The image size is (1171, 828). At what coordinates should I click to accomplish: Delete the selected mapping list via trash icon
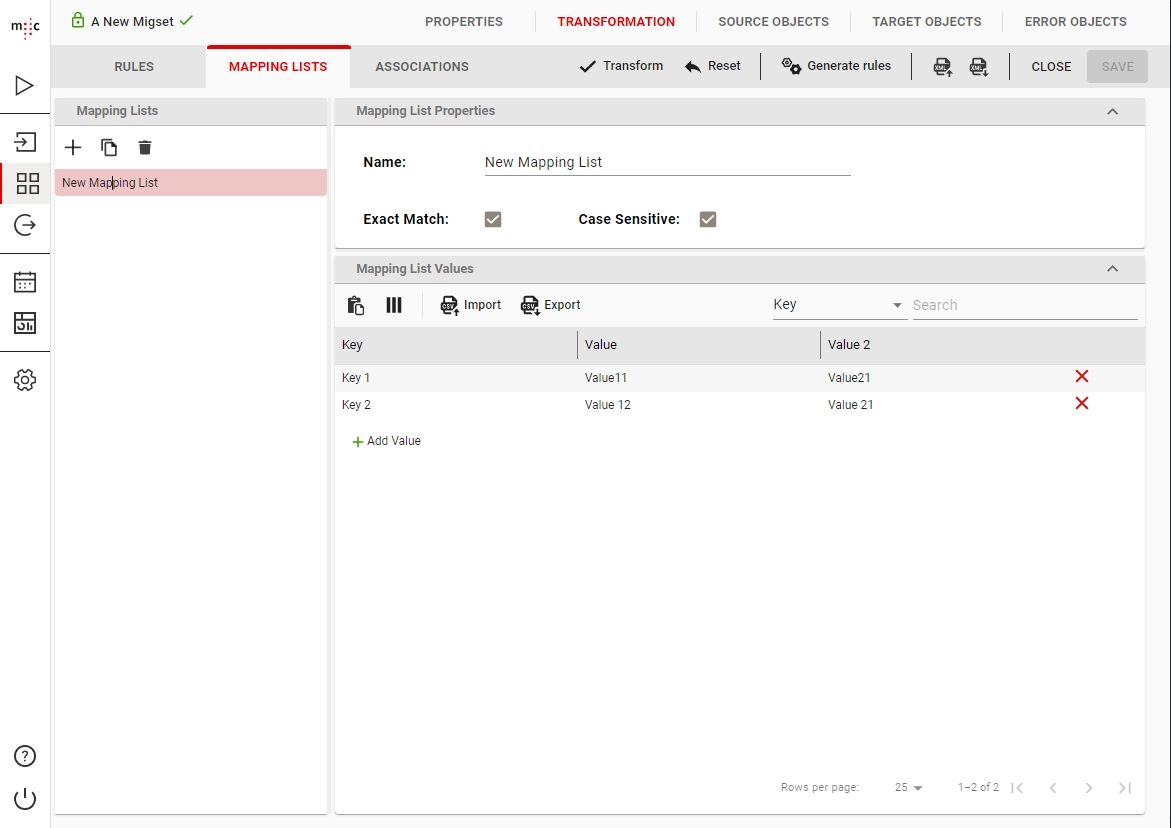145,148
